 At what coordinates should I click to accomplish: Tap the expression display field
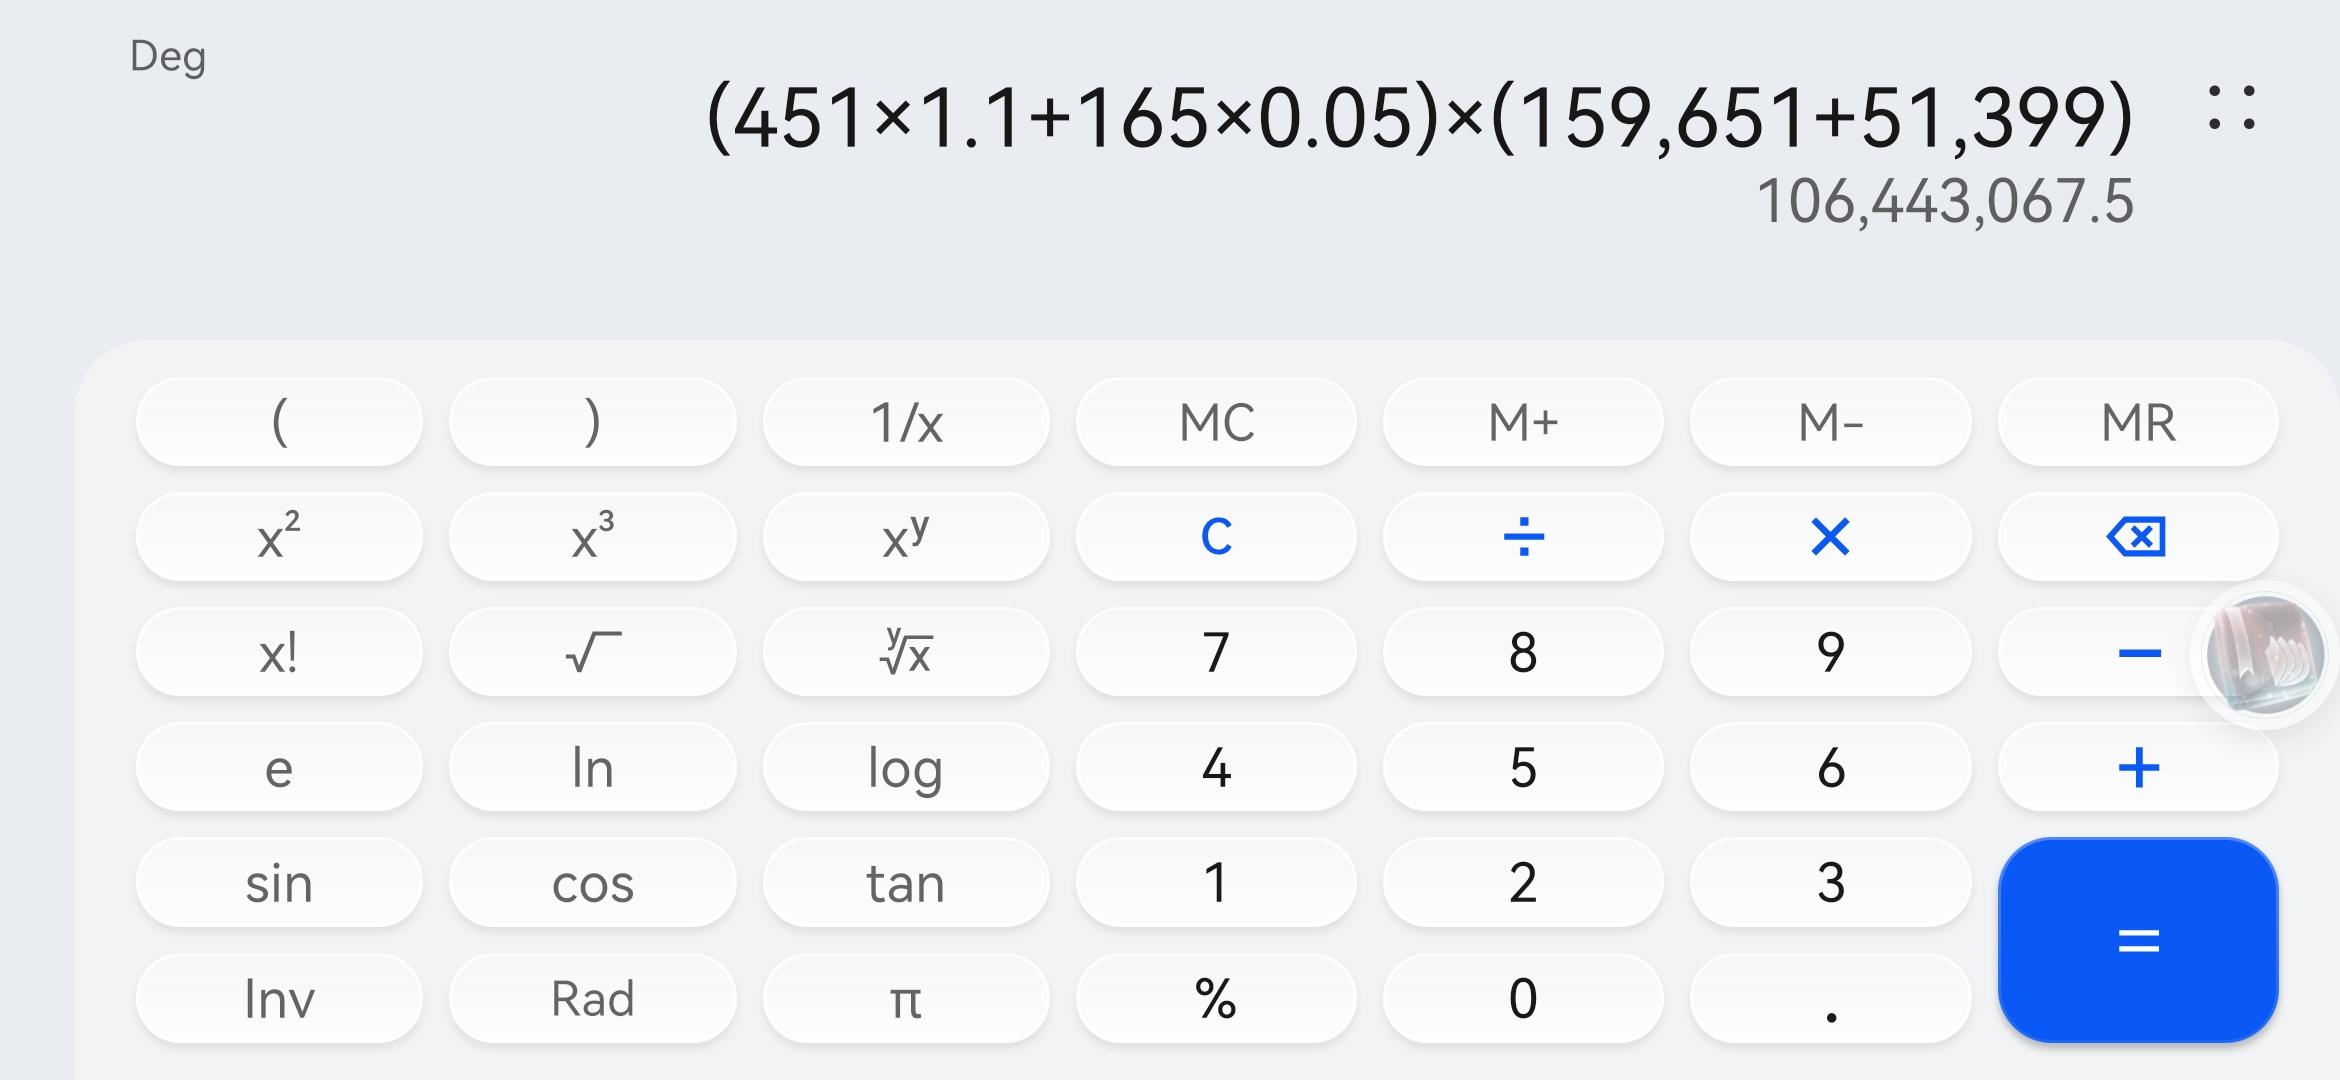[x=1418, y=118]
